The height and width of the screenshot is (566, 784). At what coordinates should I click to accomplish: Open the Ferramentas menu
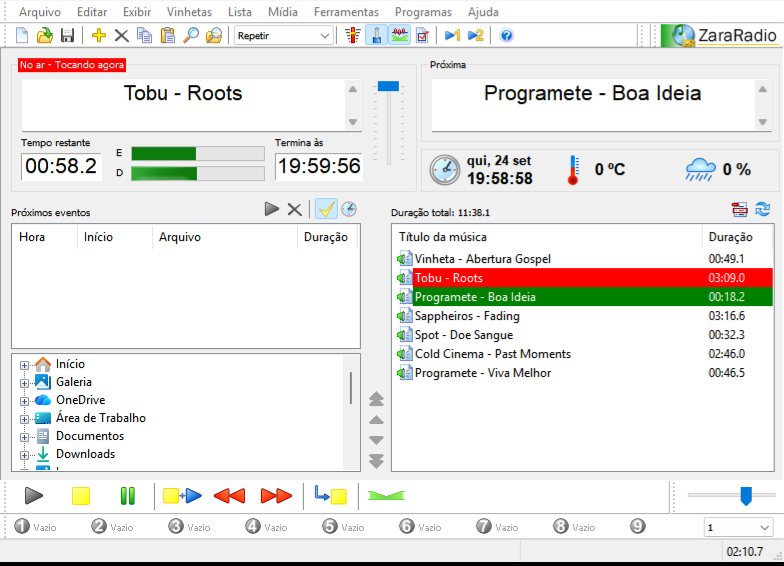tap(346, 12)
